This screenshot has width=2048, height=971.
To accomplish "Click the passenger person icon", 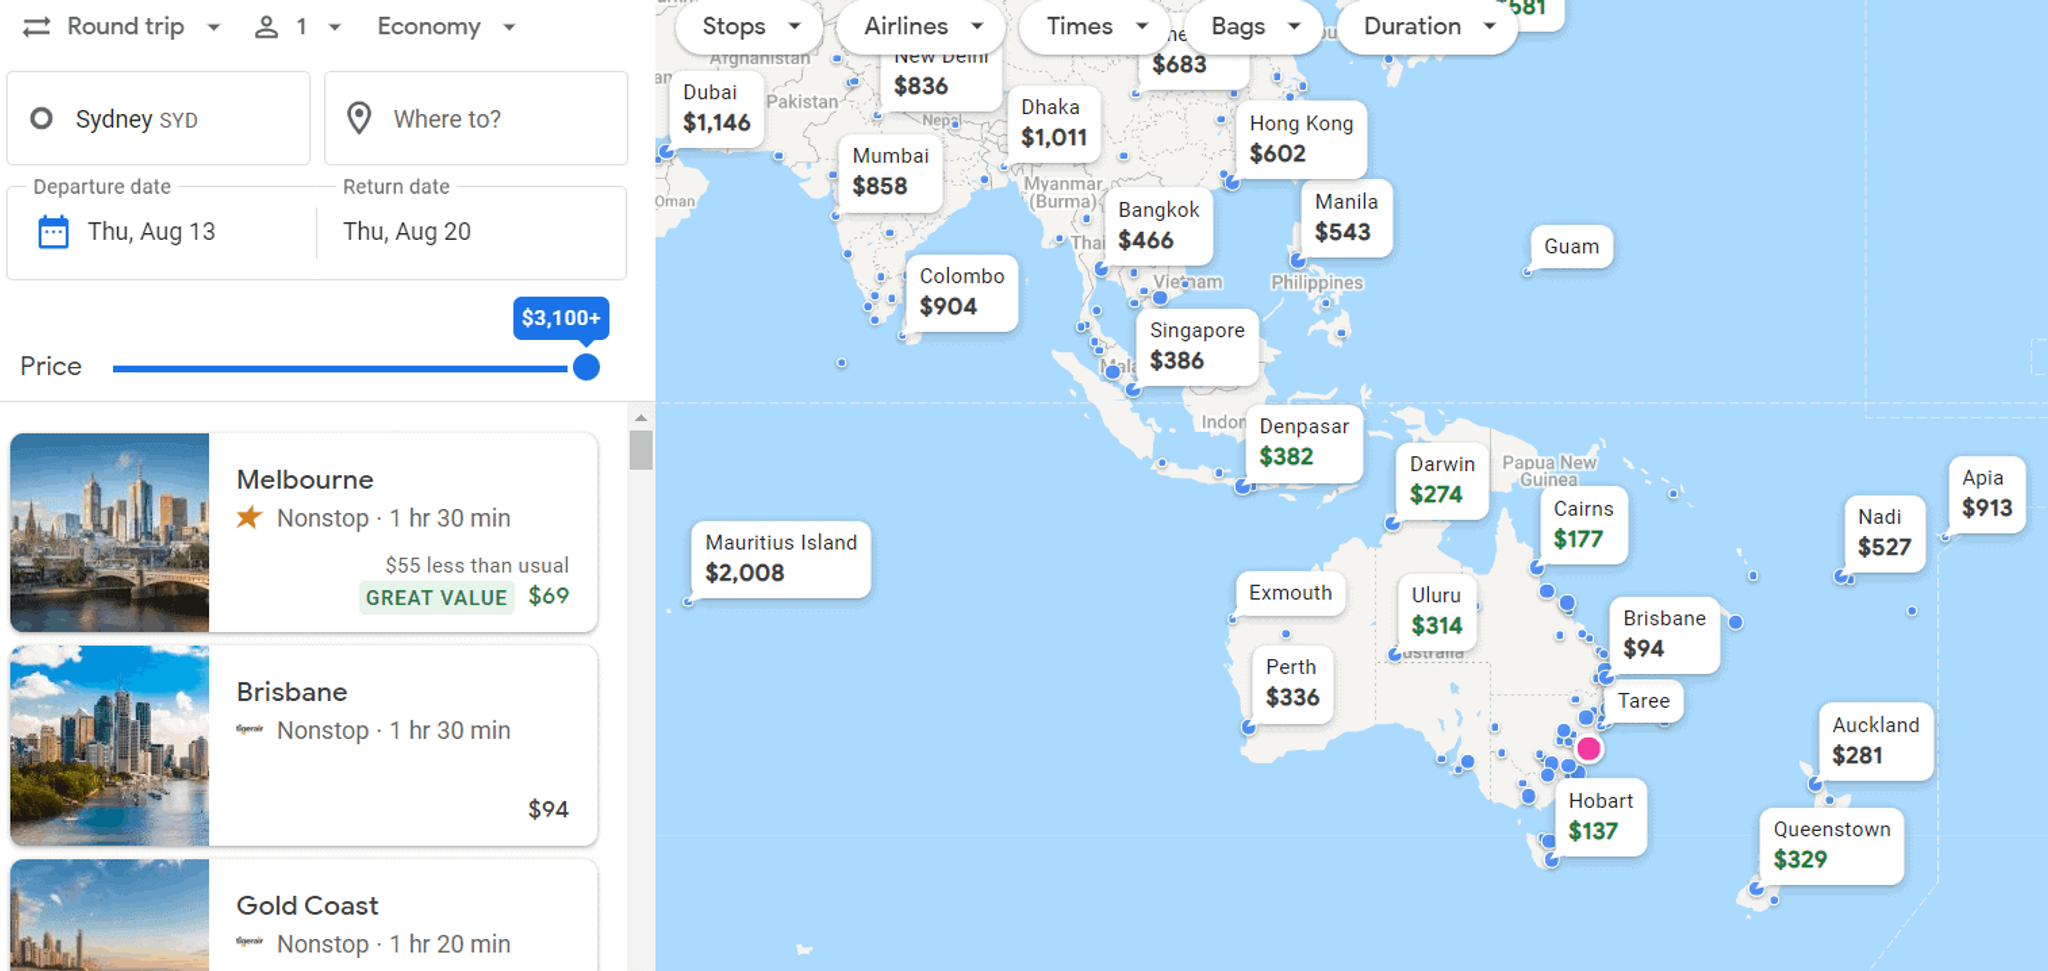I will click(x=266, y=27).
